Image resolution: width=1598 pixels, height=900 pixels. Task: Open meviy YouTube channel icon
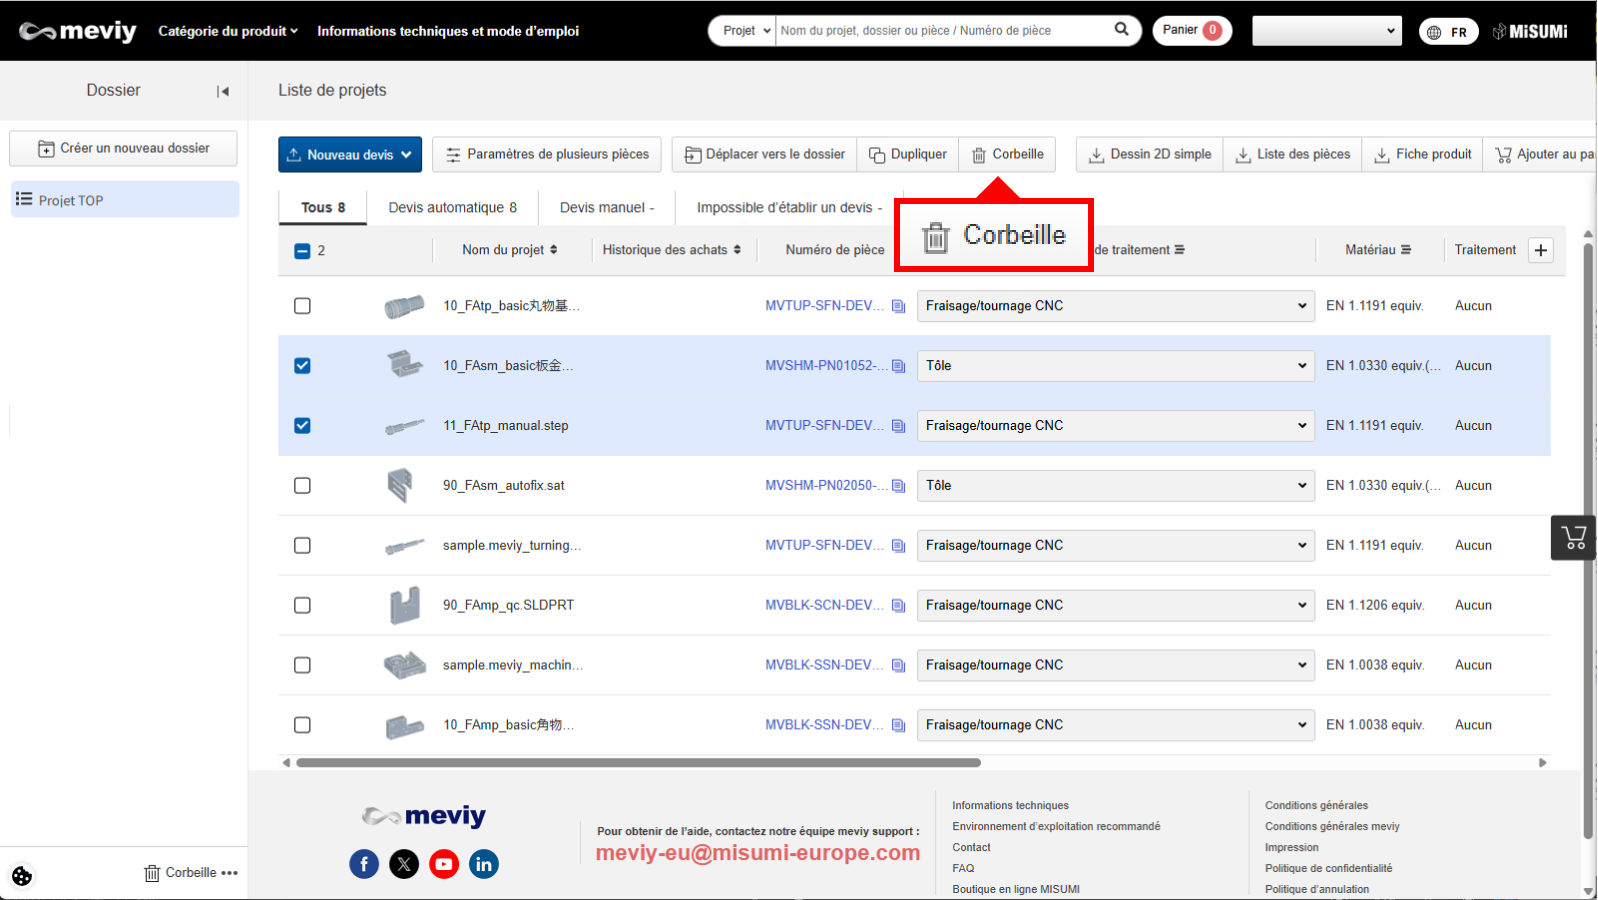tap(444, 864)
